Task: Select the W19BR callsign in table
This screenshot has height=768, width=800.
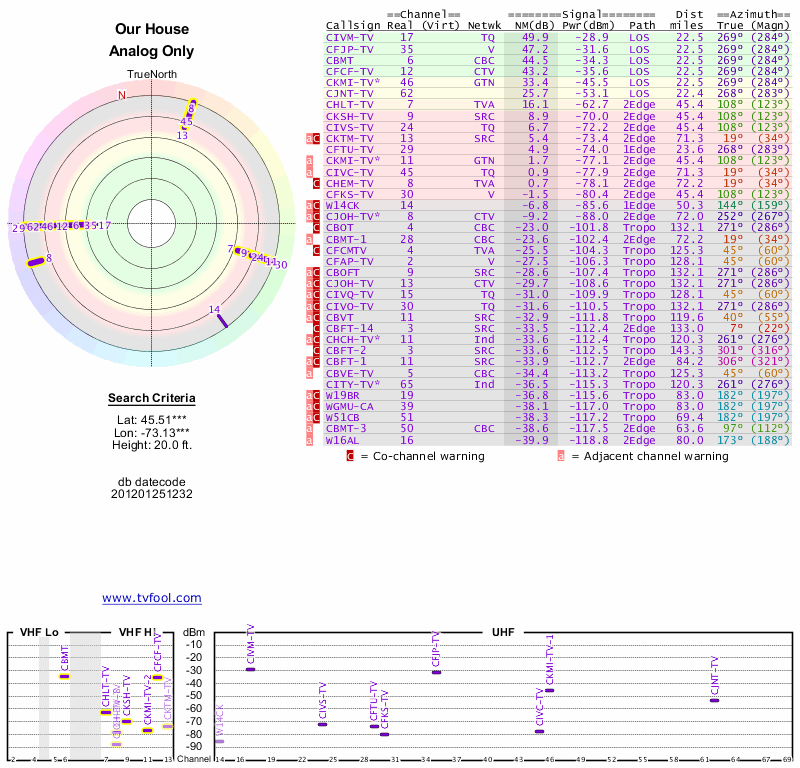Action: [343, 395]
